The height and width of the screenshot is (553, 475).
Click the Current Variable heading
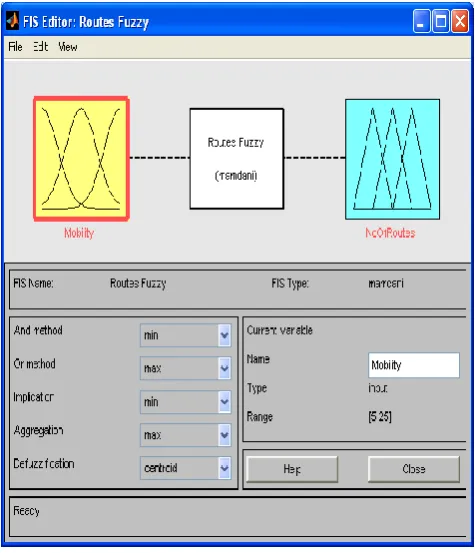(280, 330)
